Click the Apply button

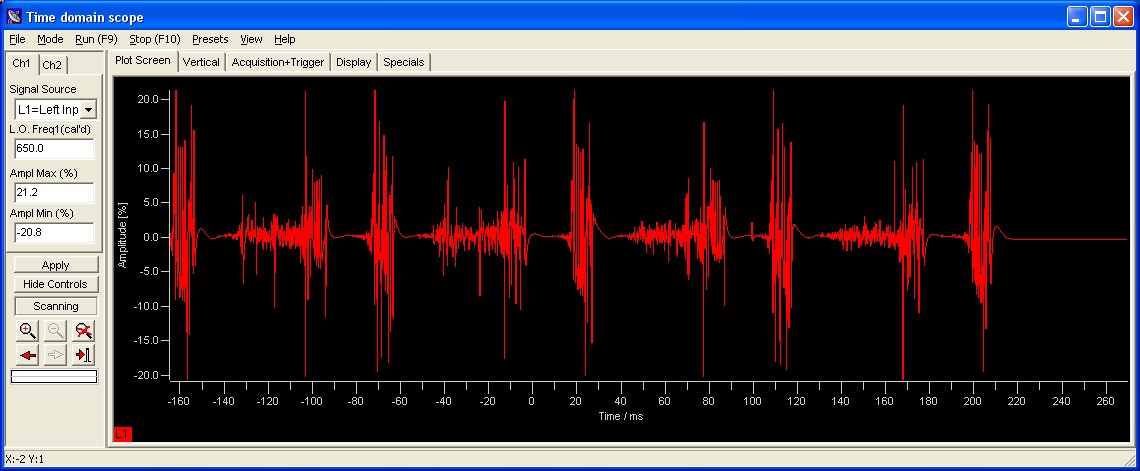56,265
